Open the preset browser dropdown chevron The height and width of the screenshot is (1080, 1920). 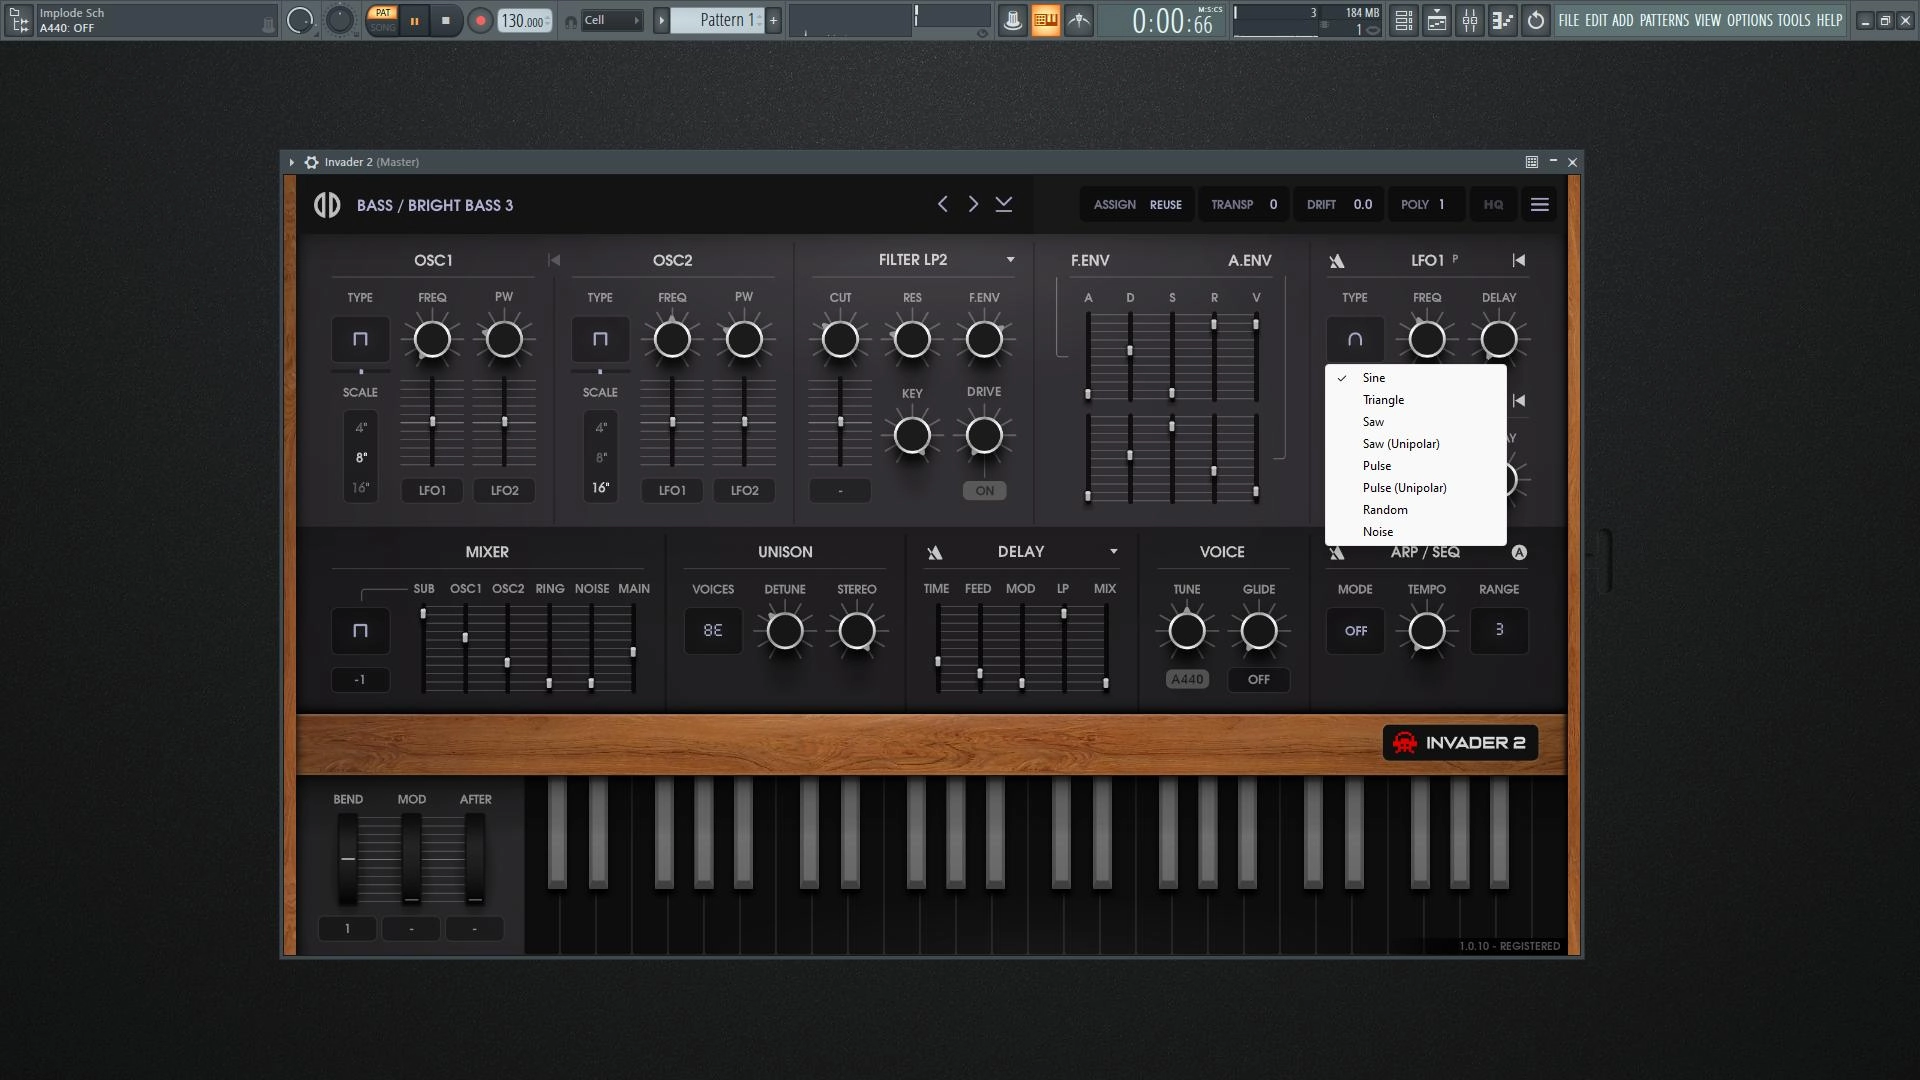(1004, 204)
